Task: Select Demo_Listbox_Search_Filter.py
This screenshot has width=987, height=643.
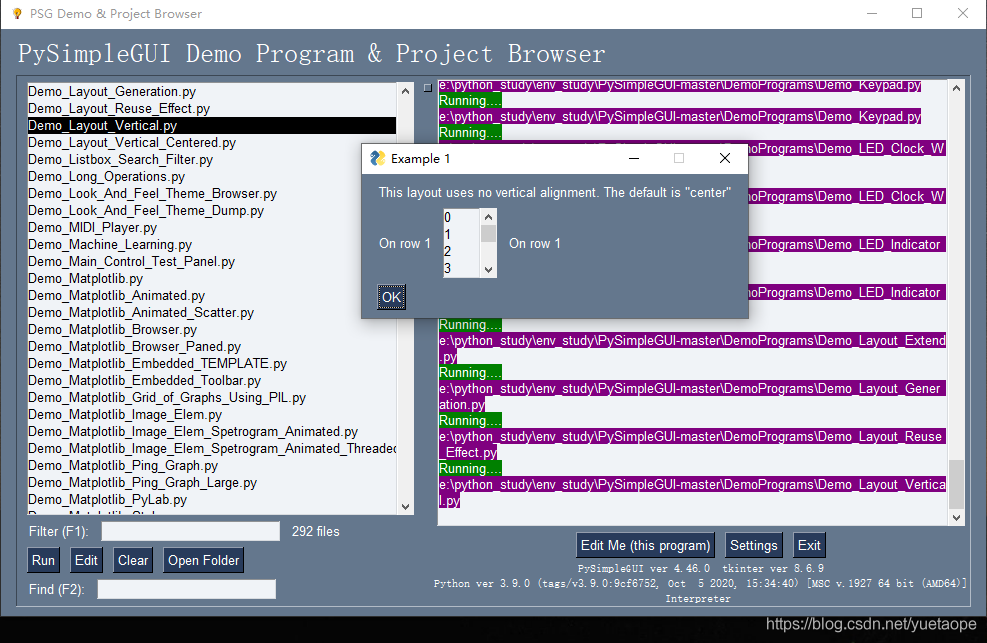Action: tap(212, 160)
